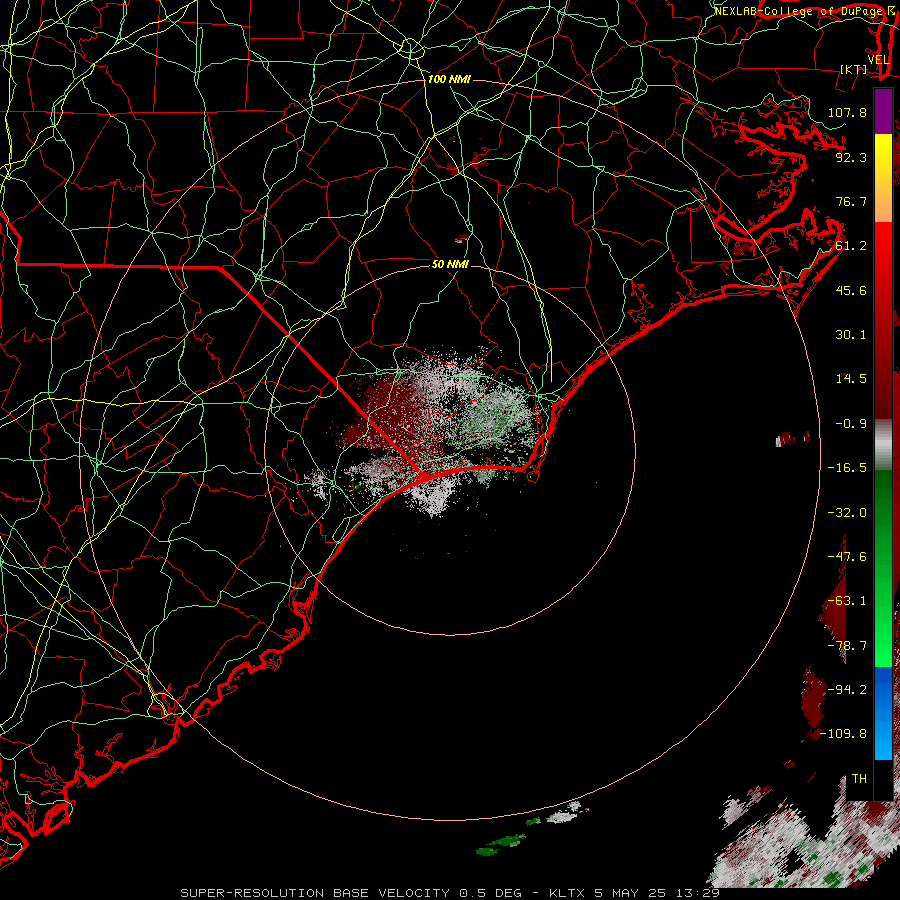Image resolution: width=900 pixels, height=900 pixels.
Task: Click the 76.7 legend value
Action: point(851,201)
